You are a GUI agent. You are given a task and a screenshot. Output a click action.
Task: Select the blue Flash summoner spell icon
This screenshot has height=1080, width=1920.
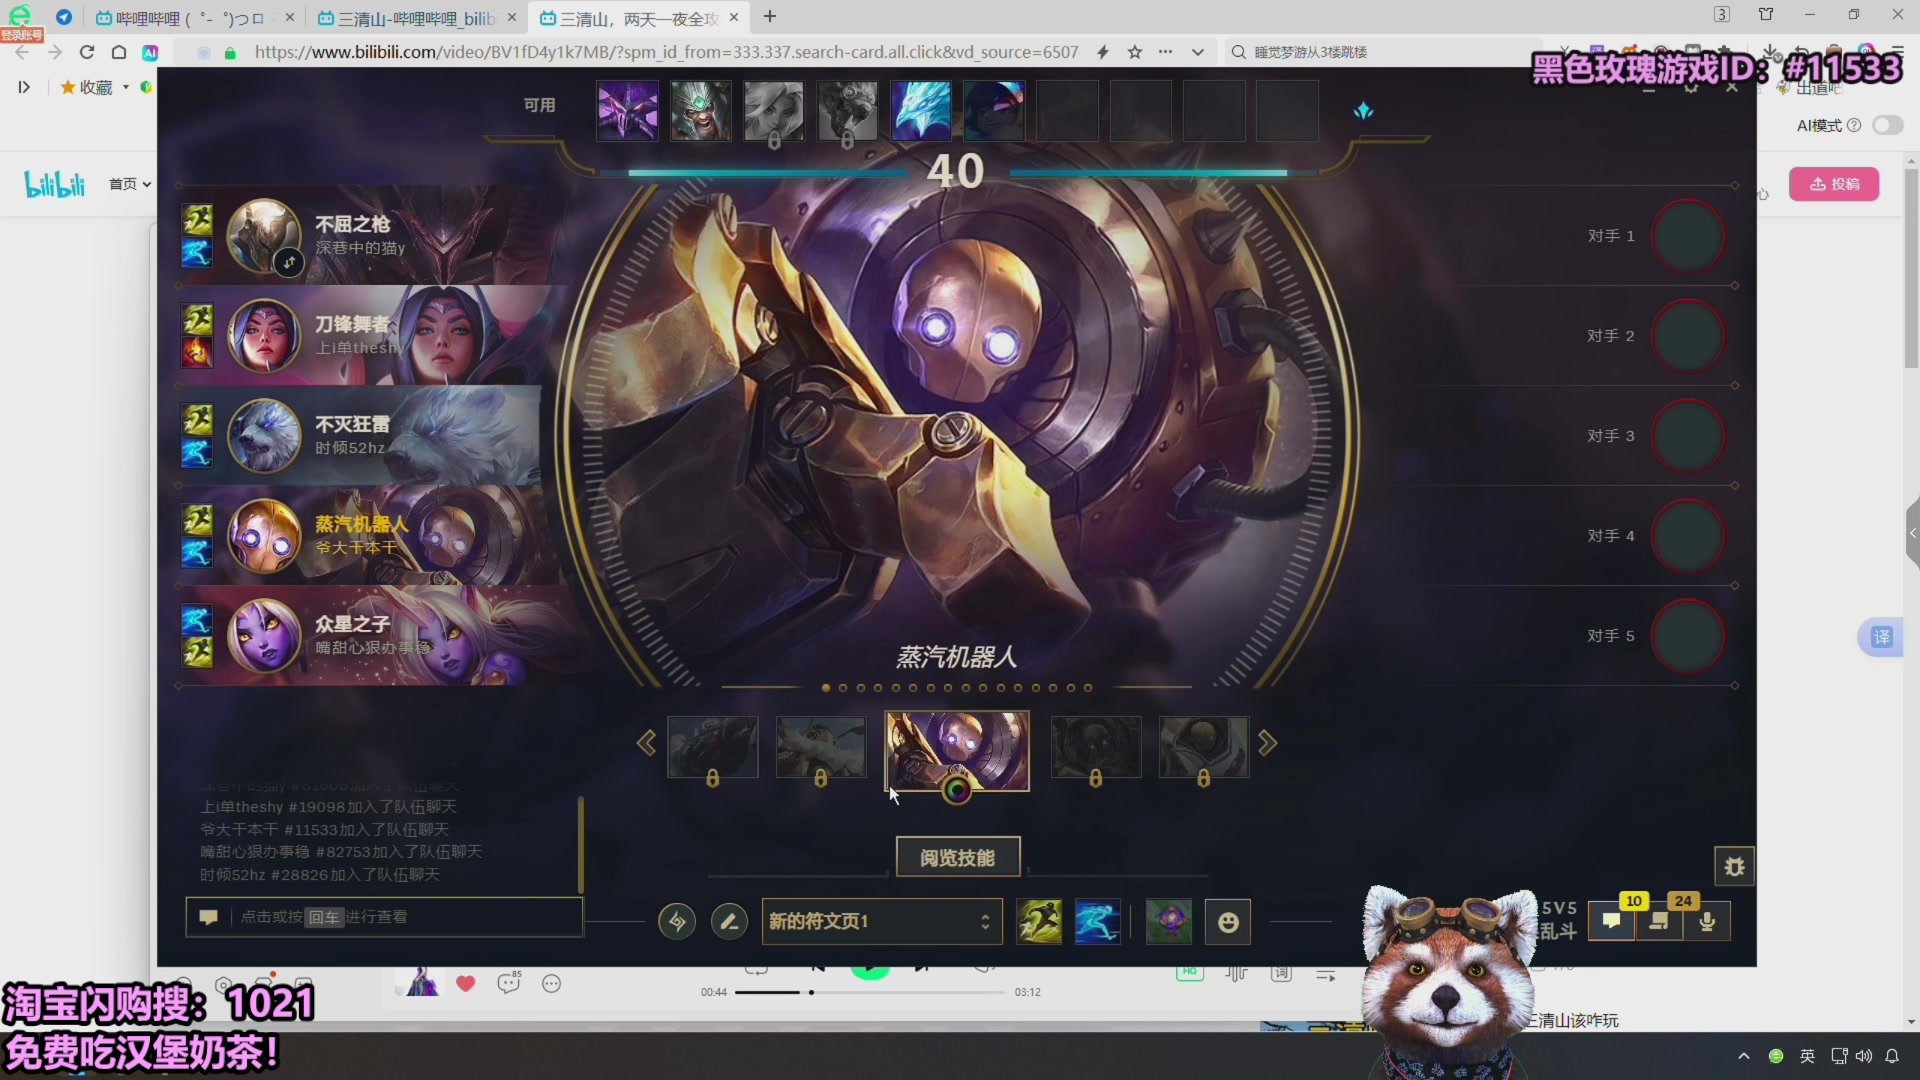1097,921
